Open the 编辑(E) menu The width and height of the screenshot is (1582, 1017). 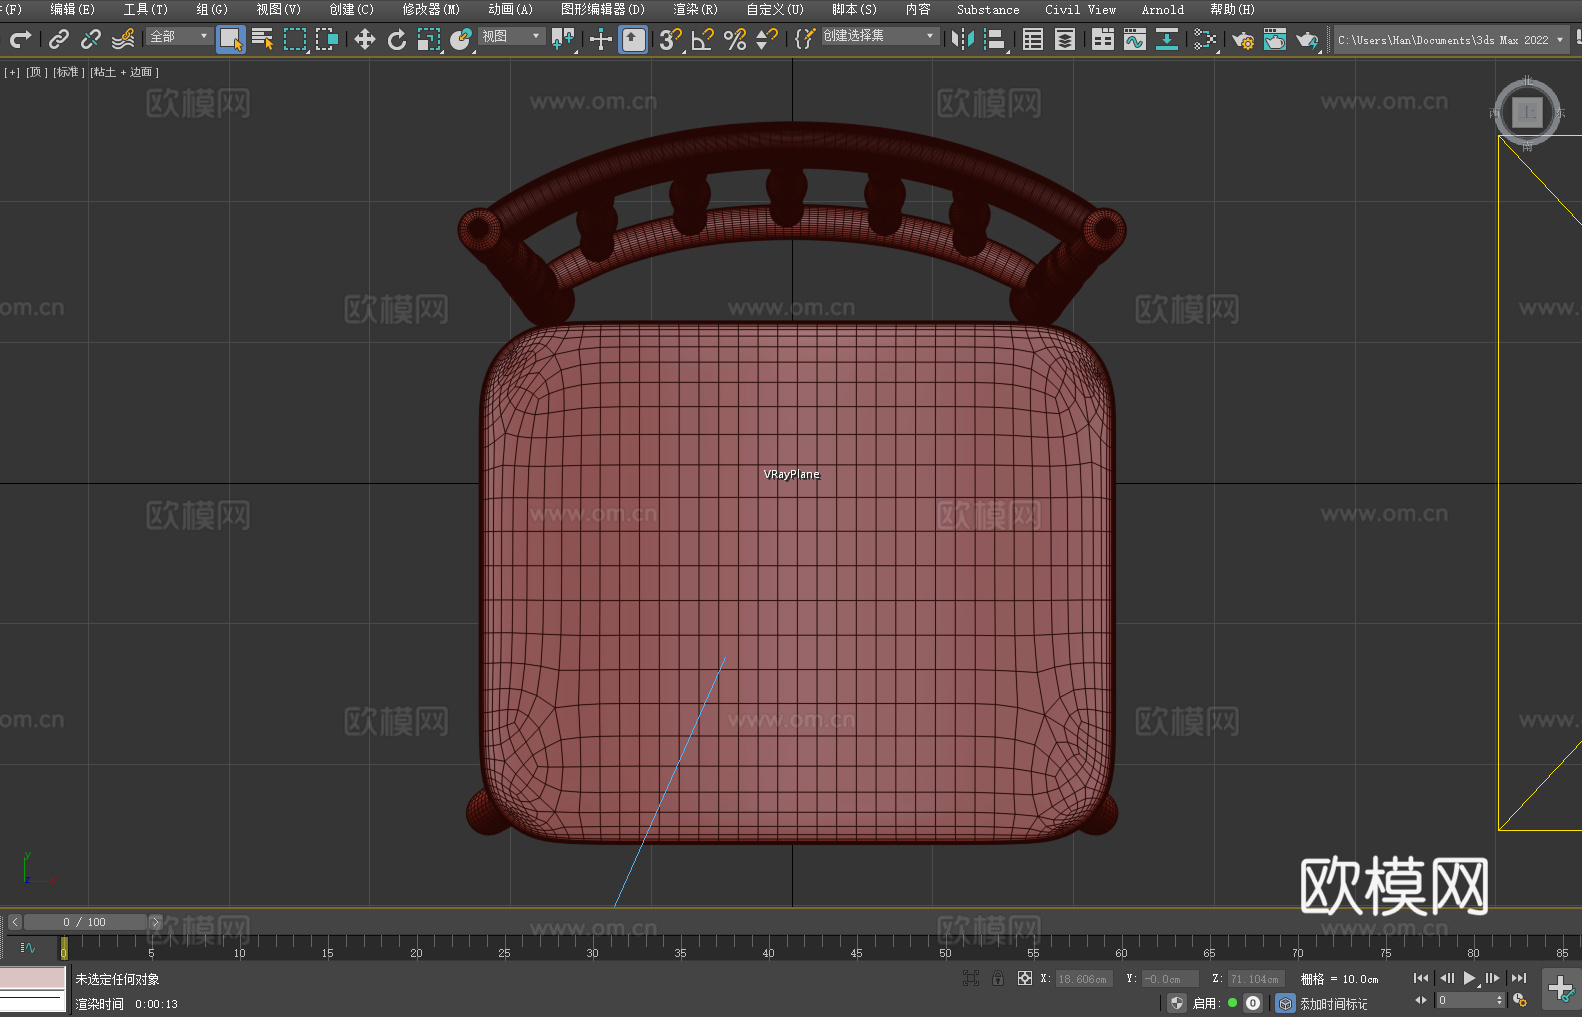(72, 9)
